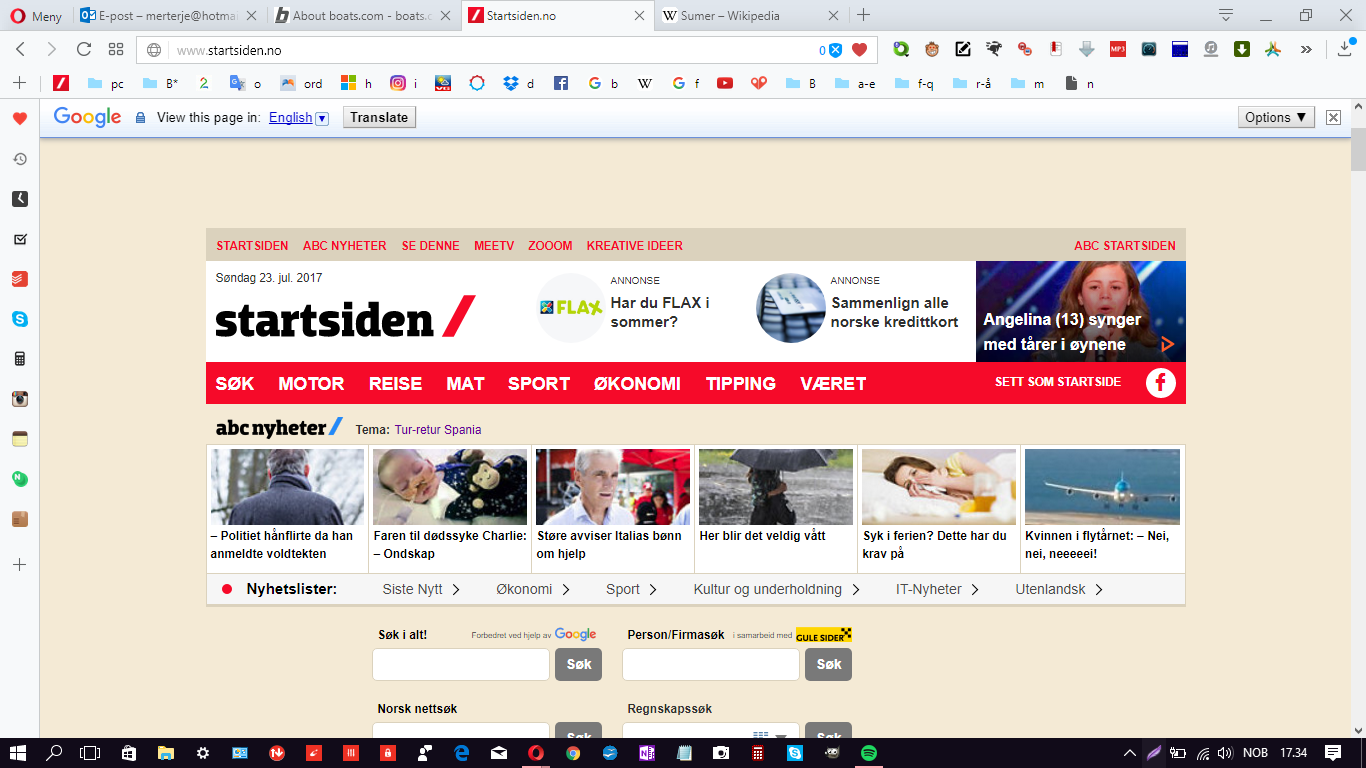Open the YouTube bookmark in bookmarks bar
The image size is (1366, 768).
(x=725, y=84)
